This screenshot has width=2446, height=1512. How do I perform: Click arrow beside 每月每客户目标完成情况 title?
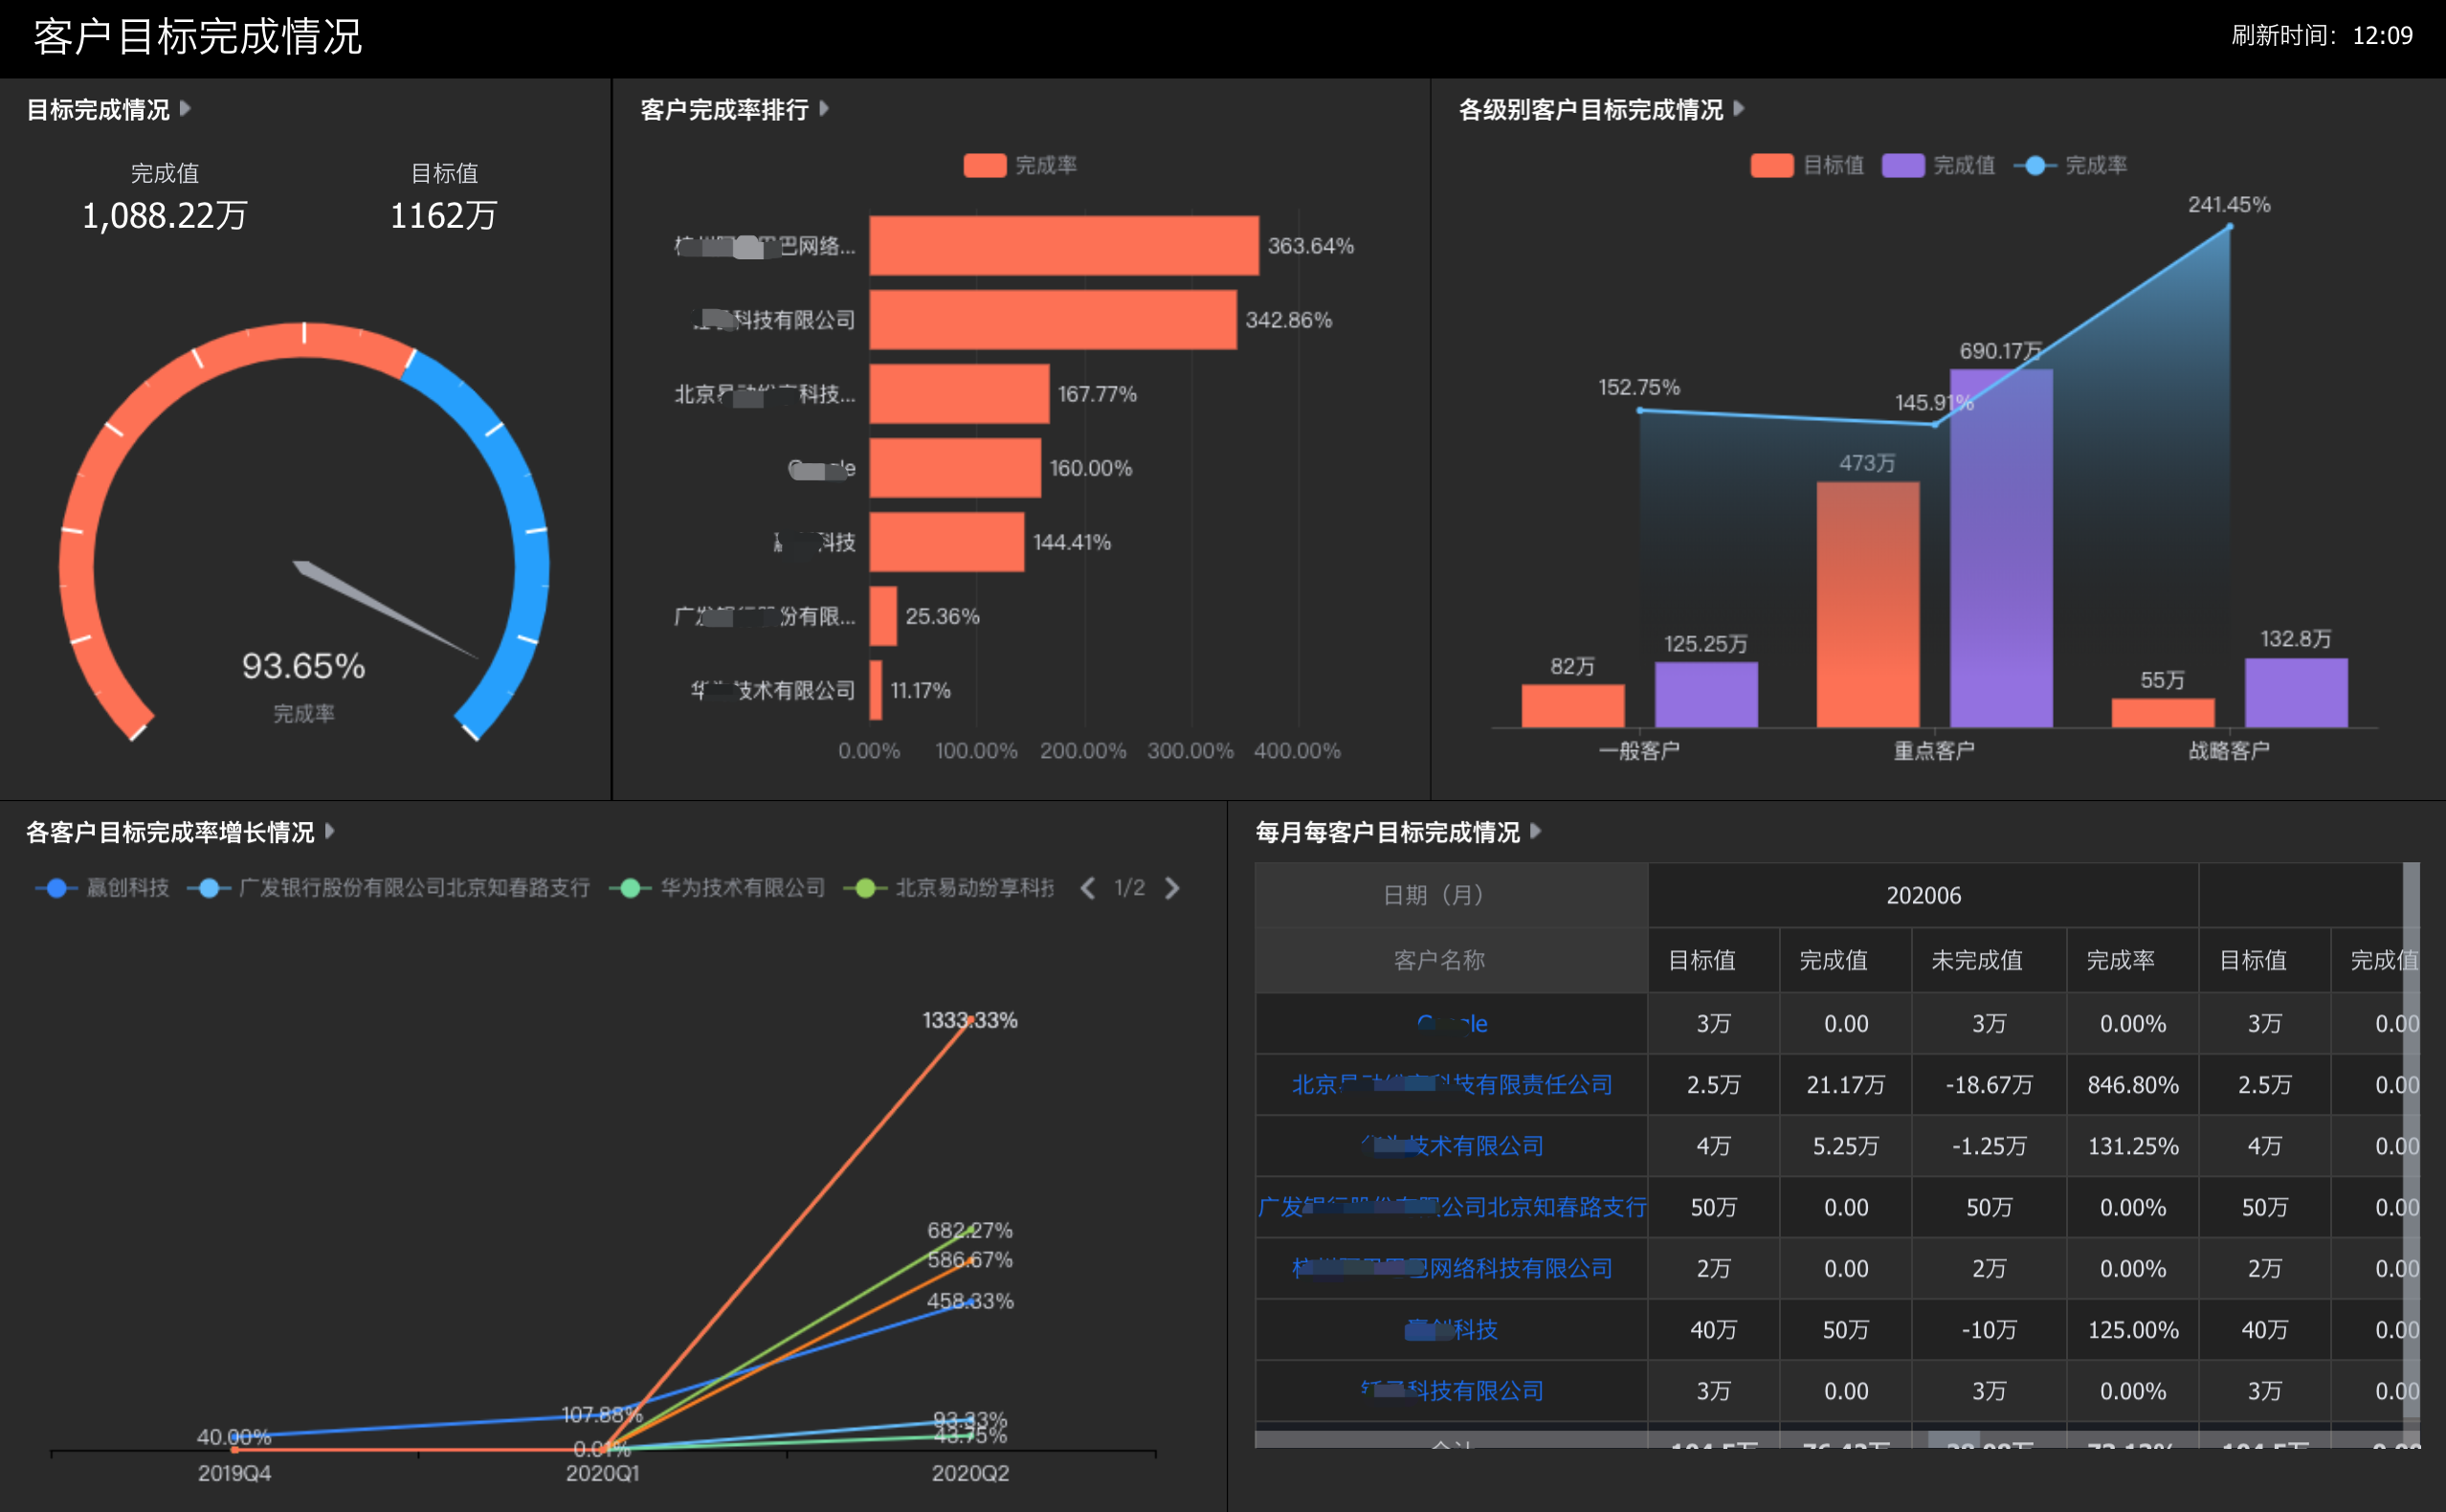pyautogui.click(x=1536, y=831)
